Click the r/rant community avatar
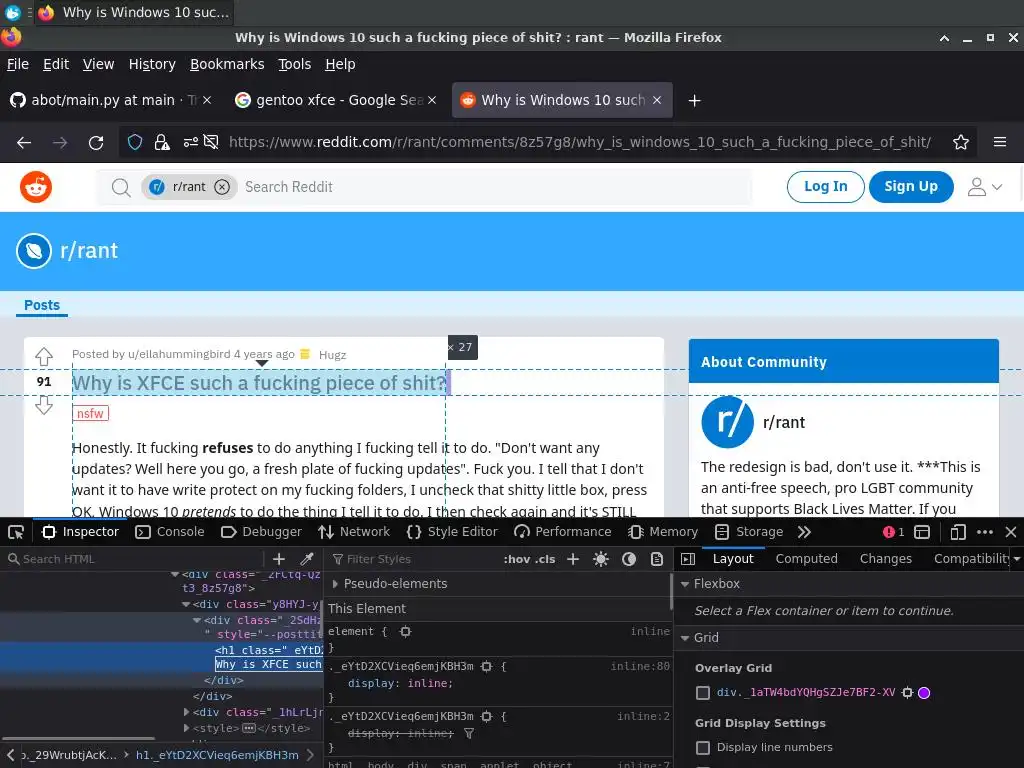1024x768 pixels. [728, 422]
